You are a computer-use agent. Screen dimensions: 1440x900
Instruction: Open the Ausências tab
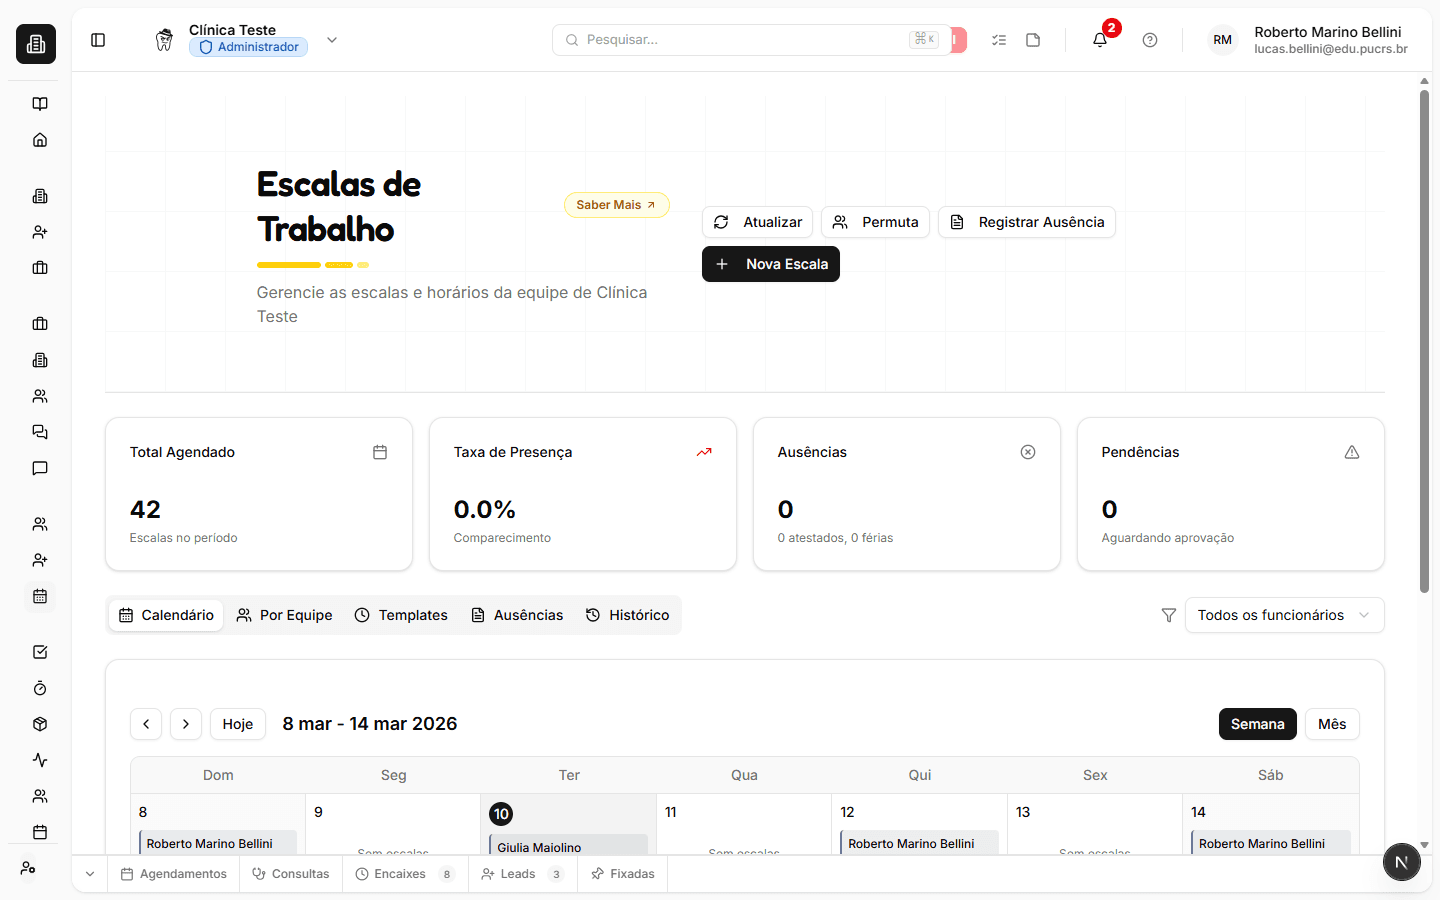click(517, 614)
